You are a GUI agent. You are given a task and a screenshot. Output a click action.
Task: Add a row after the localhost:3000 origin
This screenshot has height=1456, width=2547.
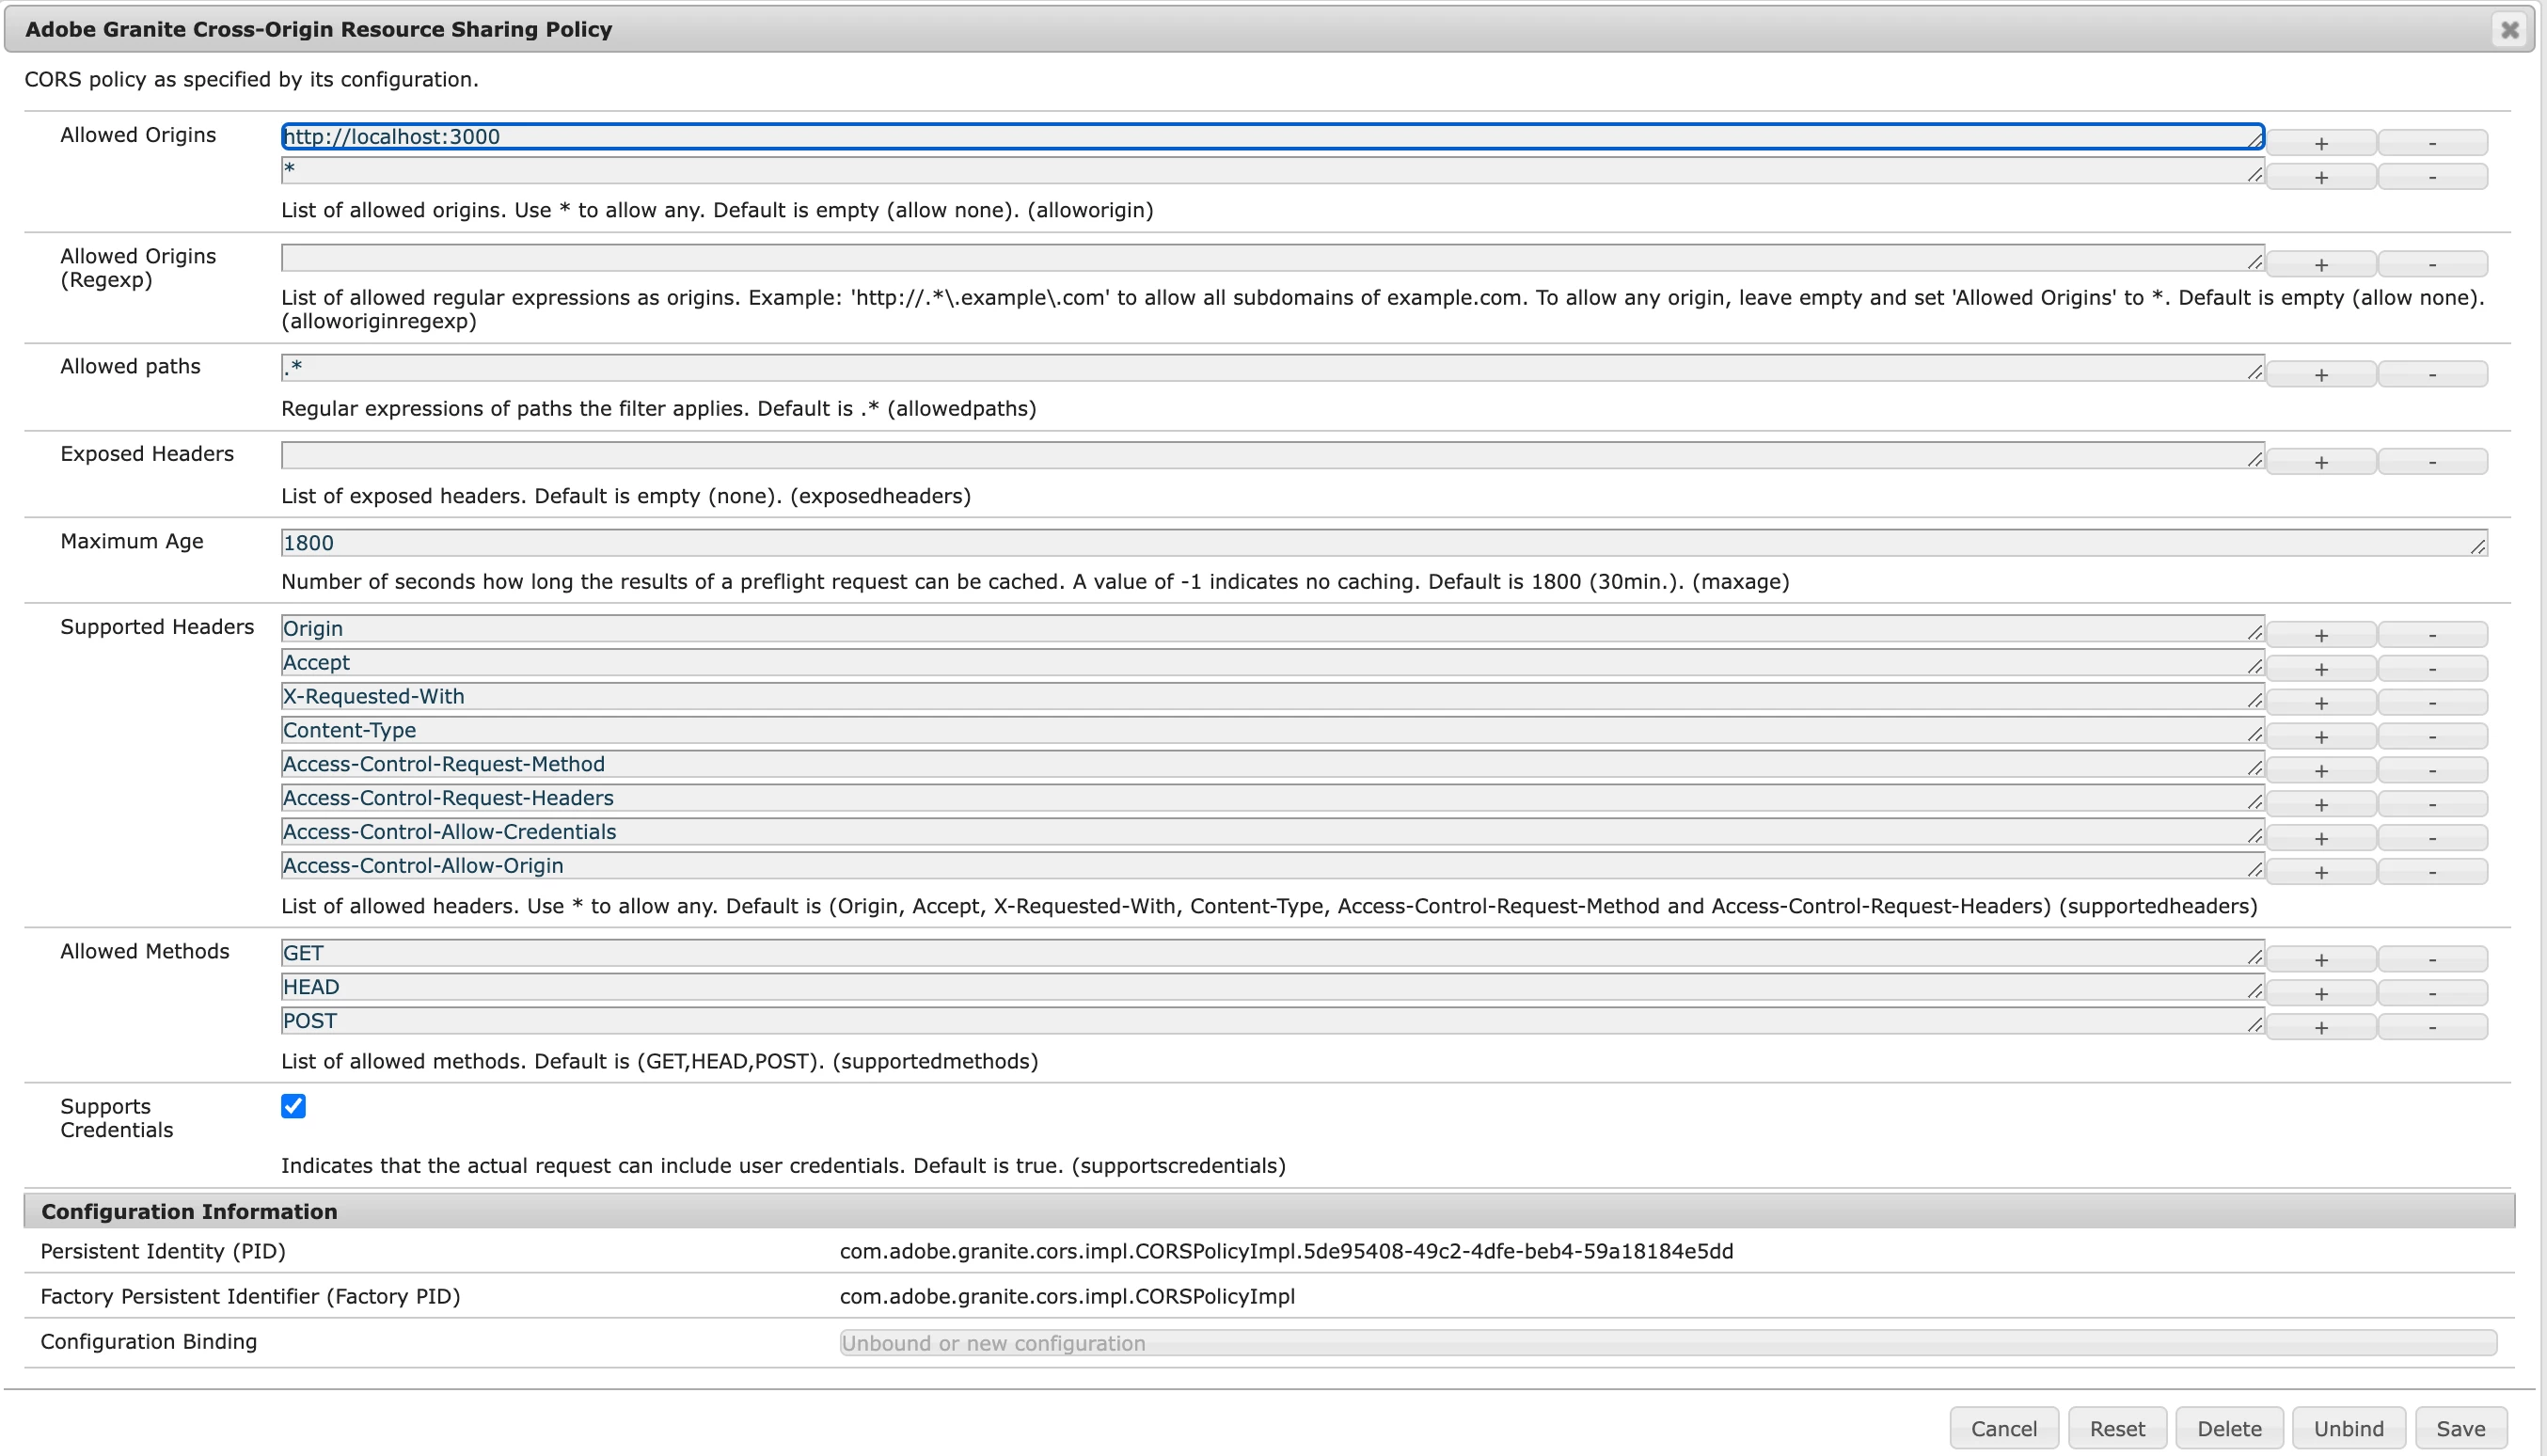(x=2320, y=143)
